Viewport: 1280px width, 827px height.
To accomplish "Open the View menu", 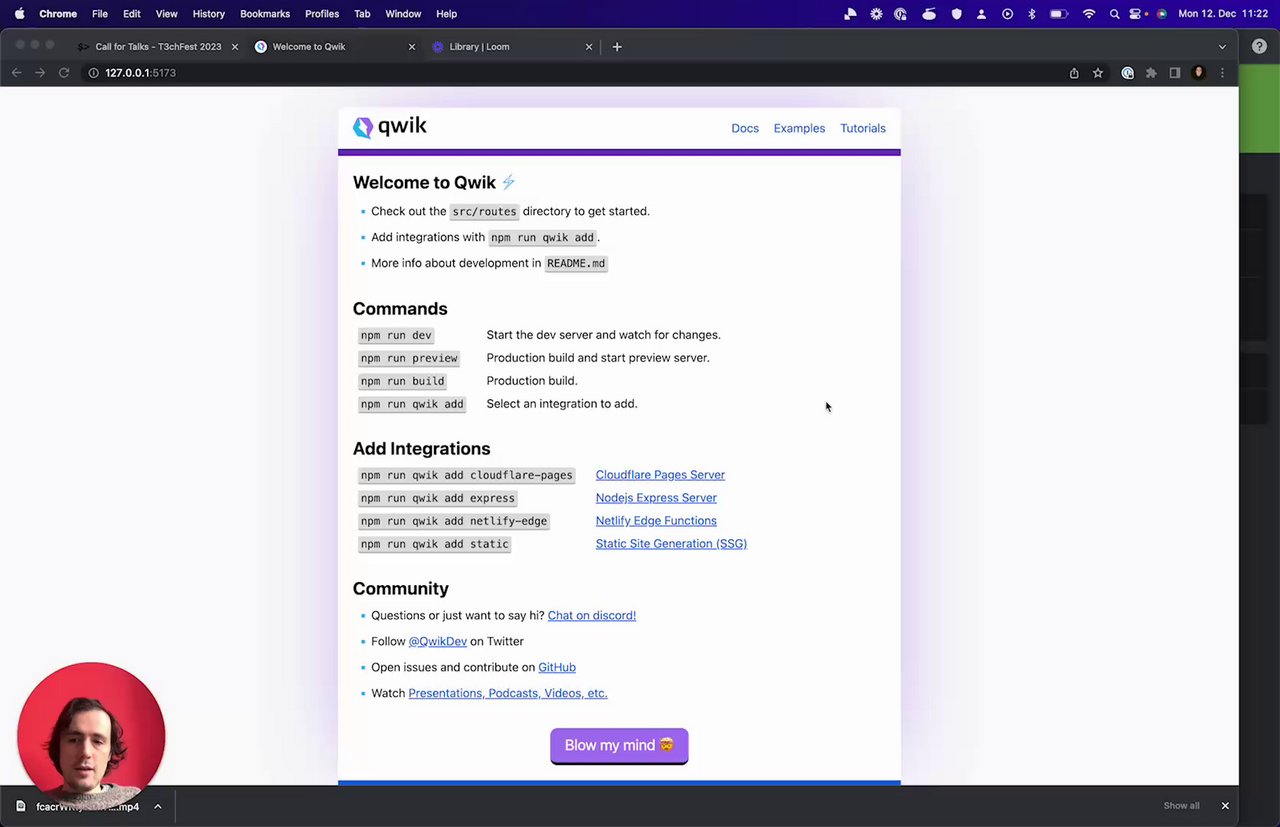I will click(x=167, y=14).
